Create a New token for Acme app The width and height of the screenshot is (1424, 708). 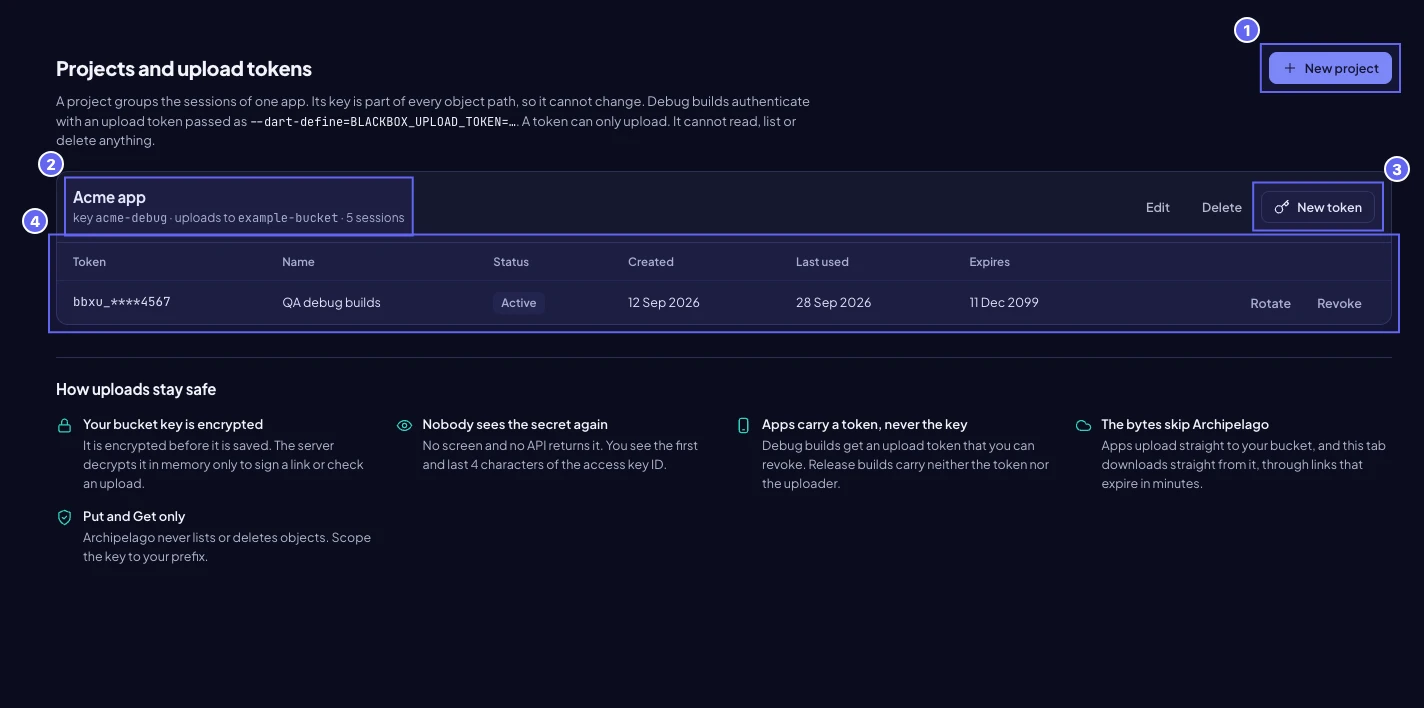[x=1318, y=207]
